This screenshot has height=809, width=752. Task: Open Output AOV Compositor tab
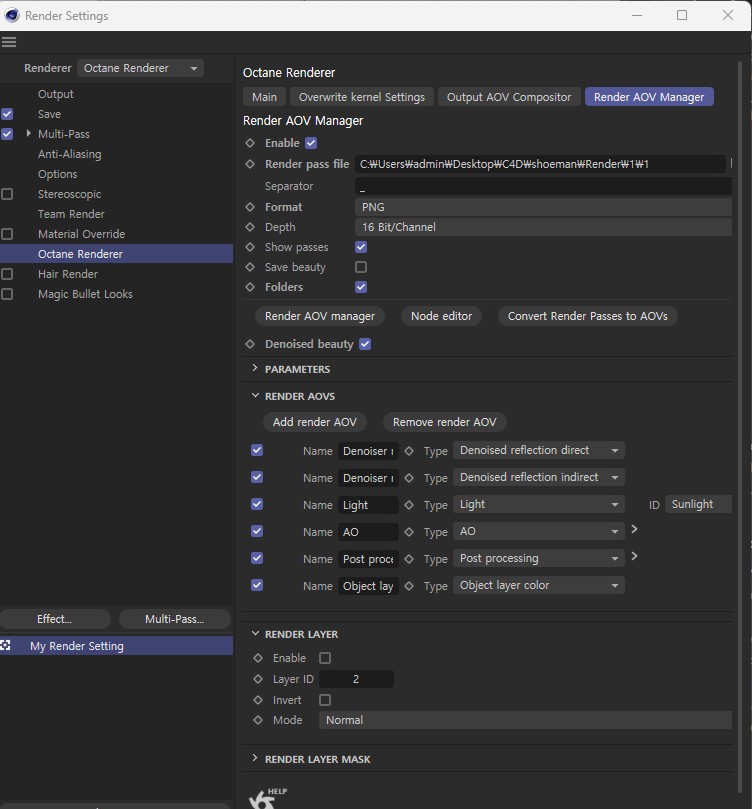[x=509, y=97]
